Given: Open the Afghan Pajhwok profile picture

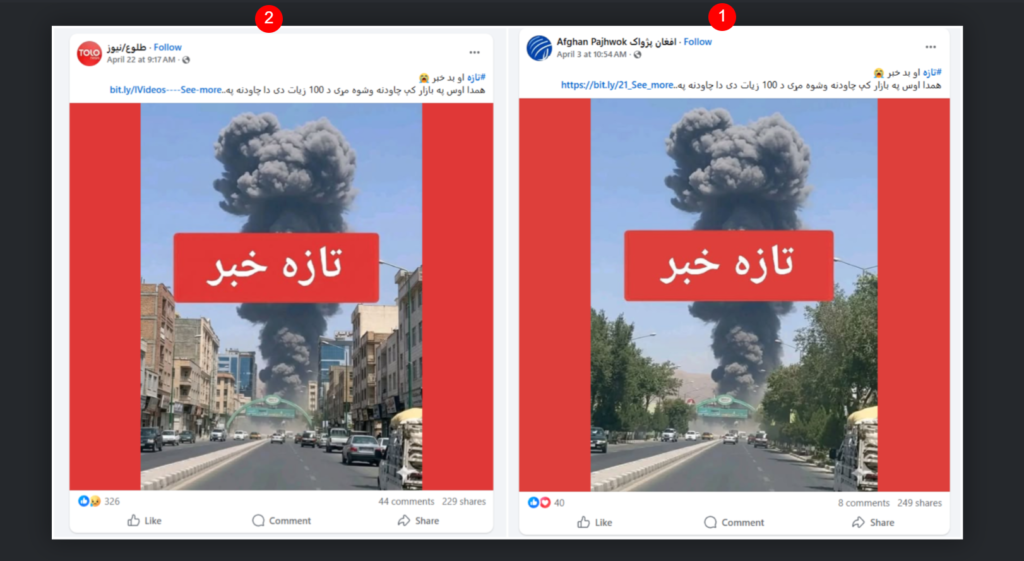Looking at the screenshot, I should coord(539,48).
